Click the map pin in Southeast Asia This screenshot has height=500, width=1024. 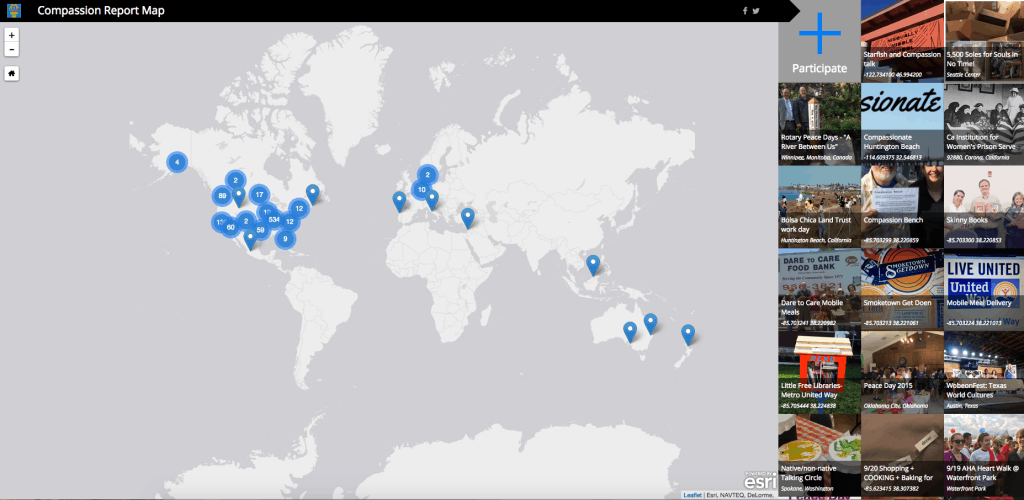[x=593, y=265]
